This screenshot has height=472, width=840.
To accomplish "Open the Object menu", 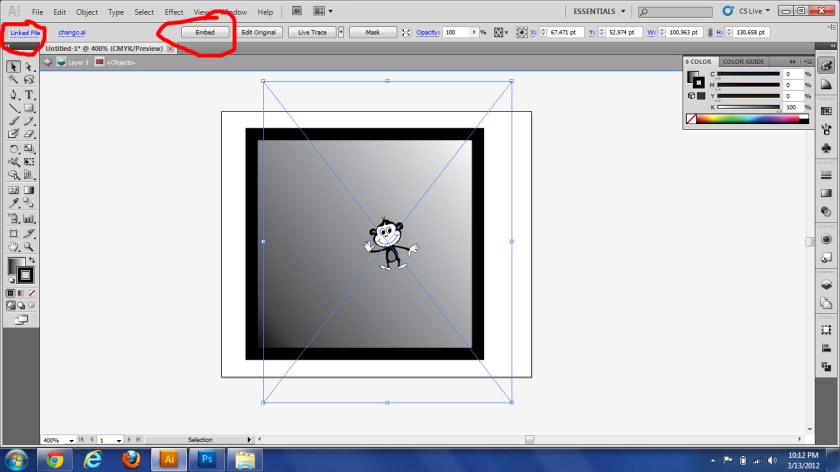I will [87, 12].
